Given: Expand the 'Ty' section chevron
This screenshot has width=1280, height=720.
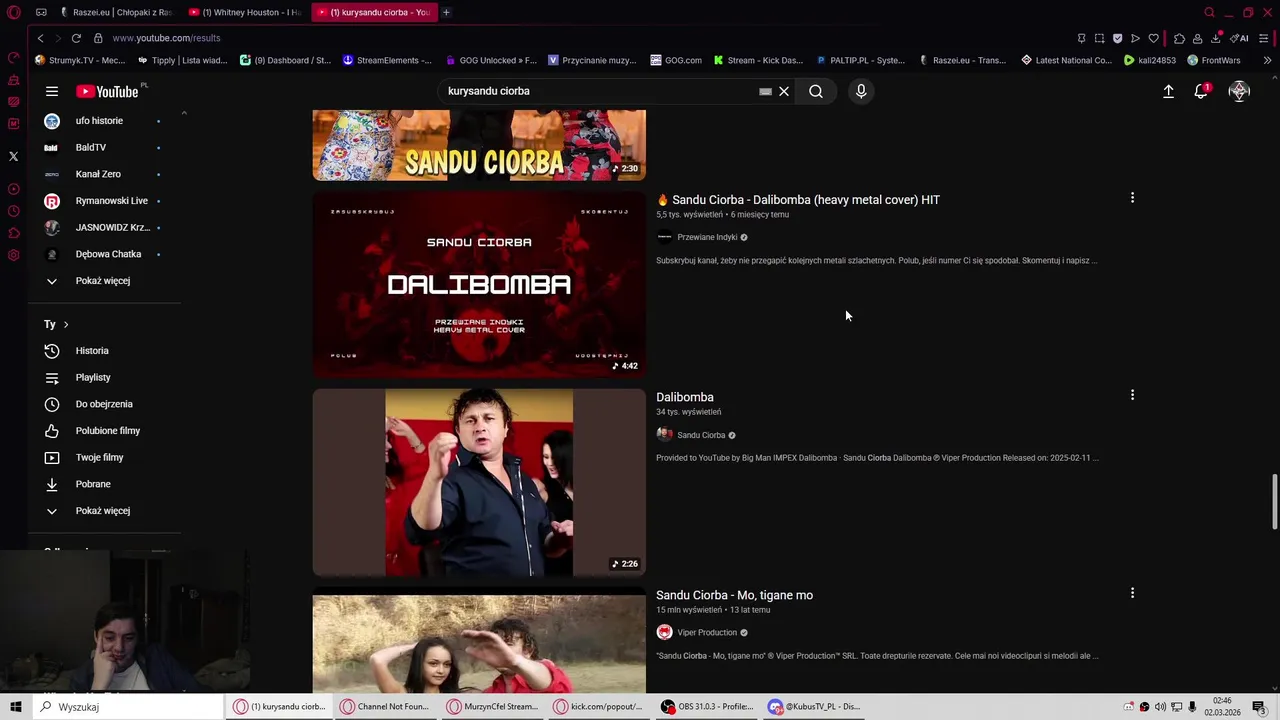Looking at the screenshot, I should pos(66,325).
